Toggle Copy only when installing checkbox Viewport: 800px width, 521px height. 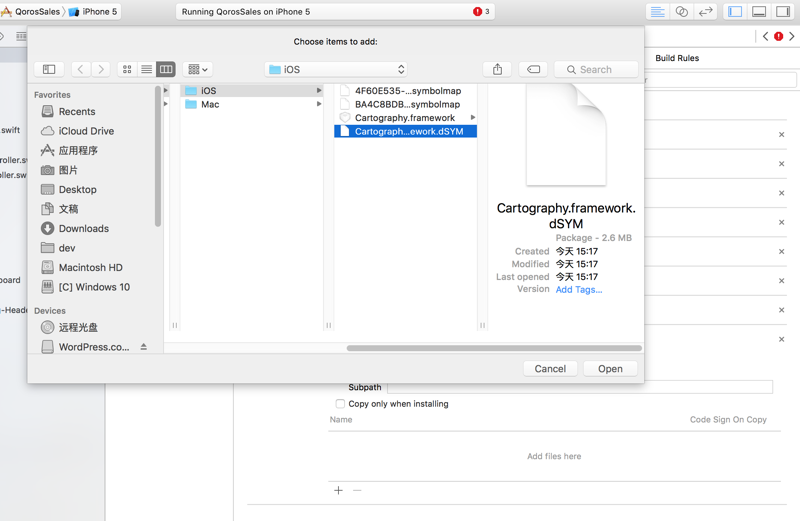(340, 404)
